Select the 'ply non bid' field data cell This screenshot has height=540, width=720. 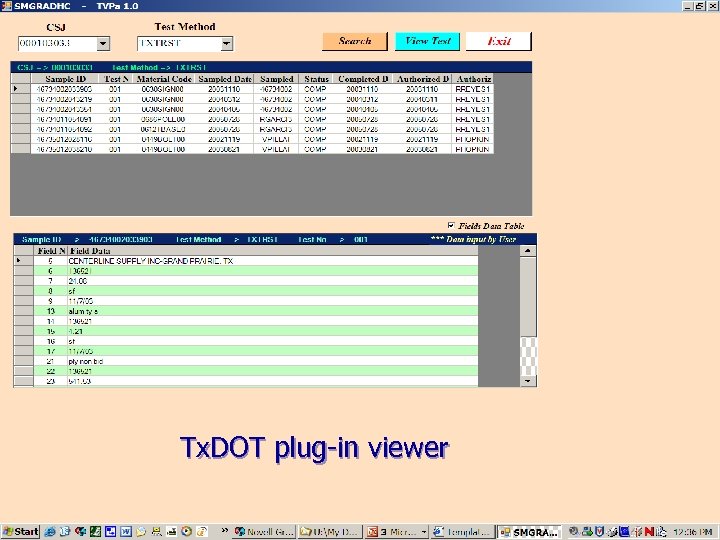tap(273, 361)
